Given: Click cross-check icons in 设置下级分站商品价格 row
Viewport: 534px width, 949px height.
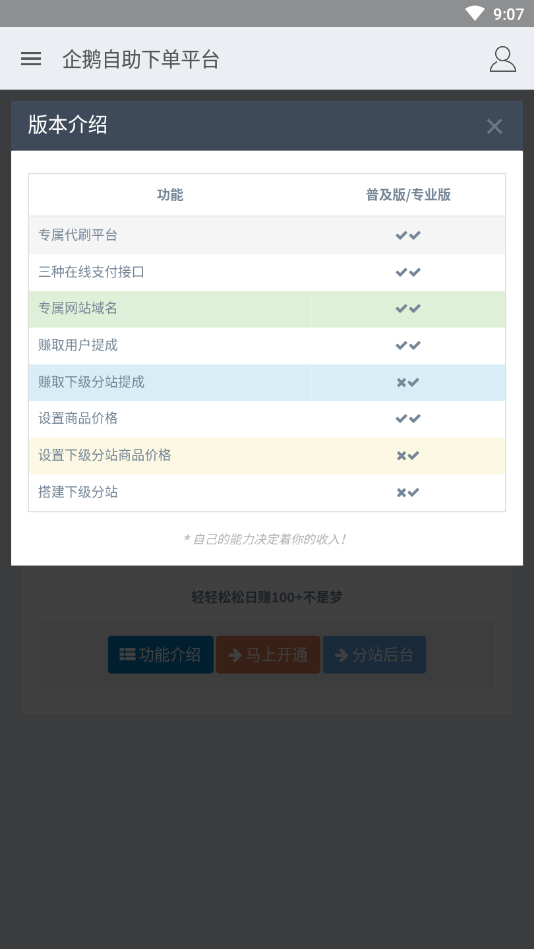Looking at the screenshot, I should click(x=408, y=455).
